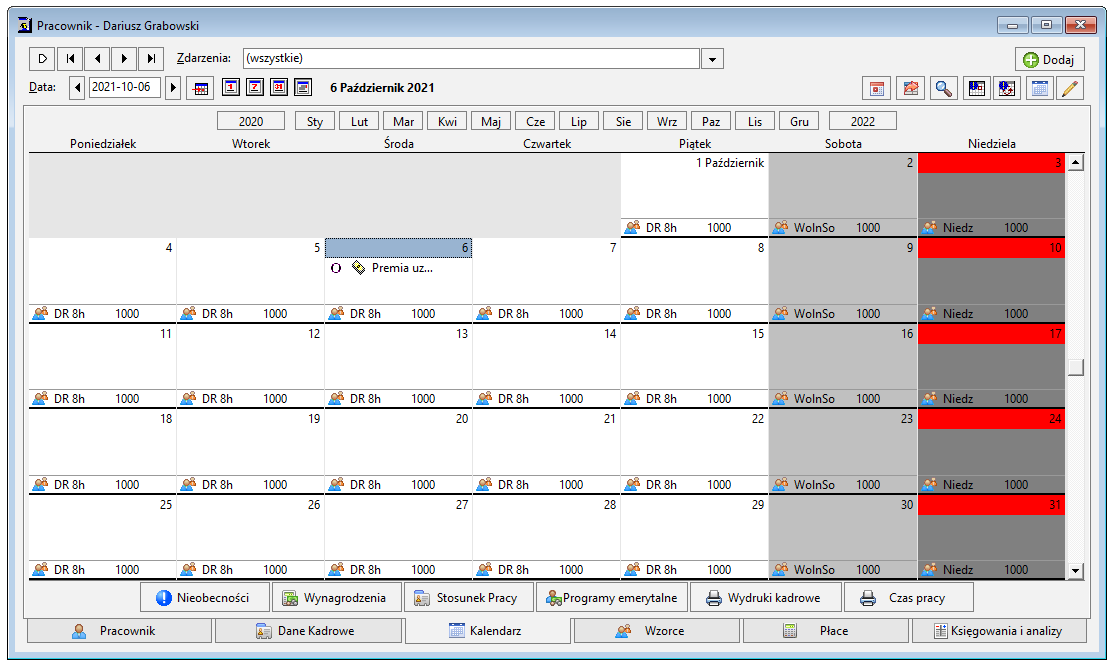
Task: Open the Wzorce tab
Action: [657, 630]
